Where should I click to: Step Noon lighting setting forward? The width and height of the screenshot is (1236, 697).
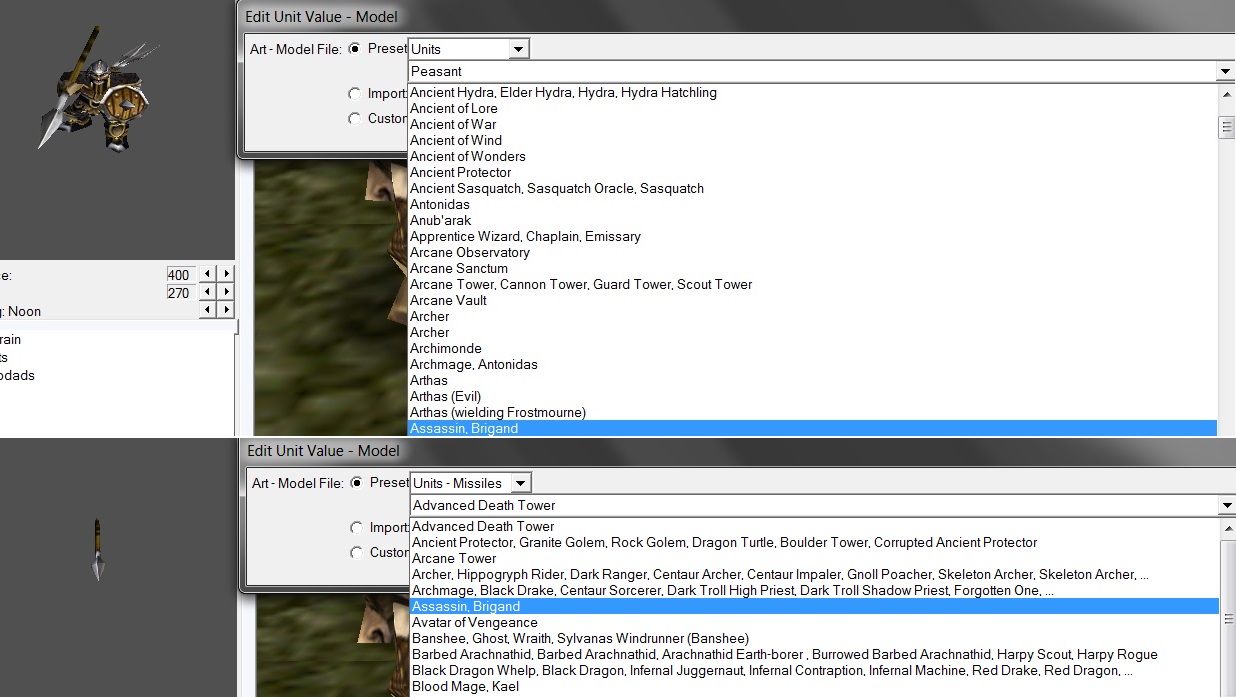(x=227, y=310)
